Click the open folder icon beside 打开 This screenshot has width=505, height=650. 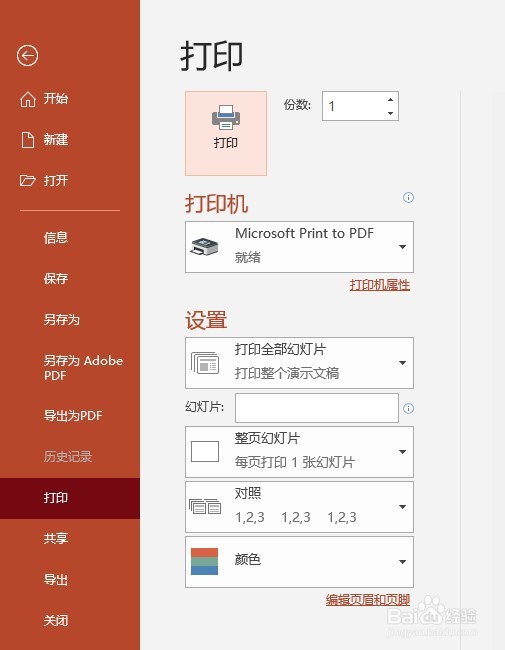pyautogui.click(x=27, y=180)
